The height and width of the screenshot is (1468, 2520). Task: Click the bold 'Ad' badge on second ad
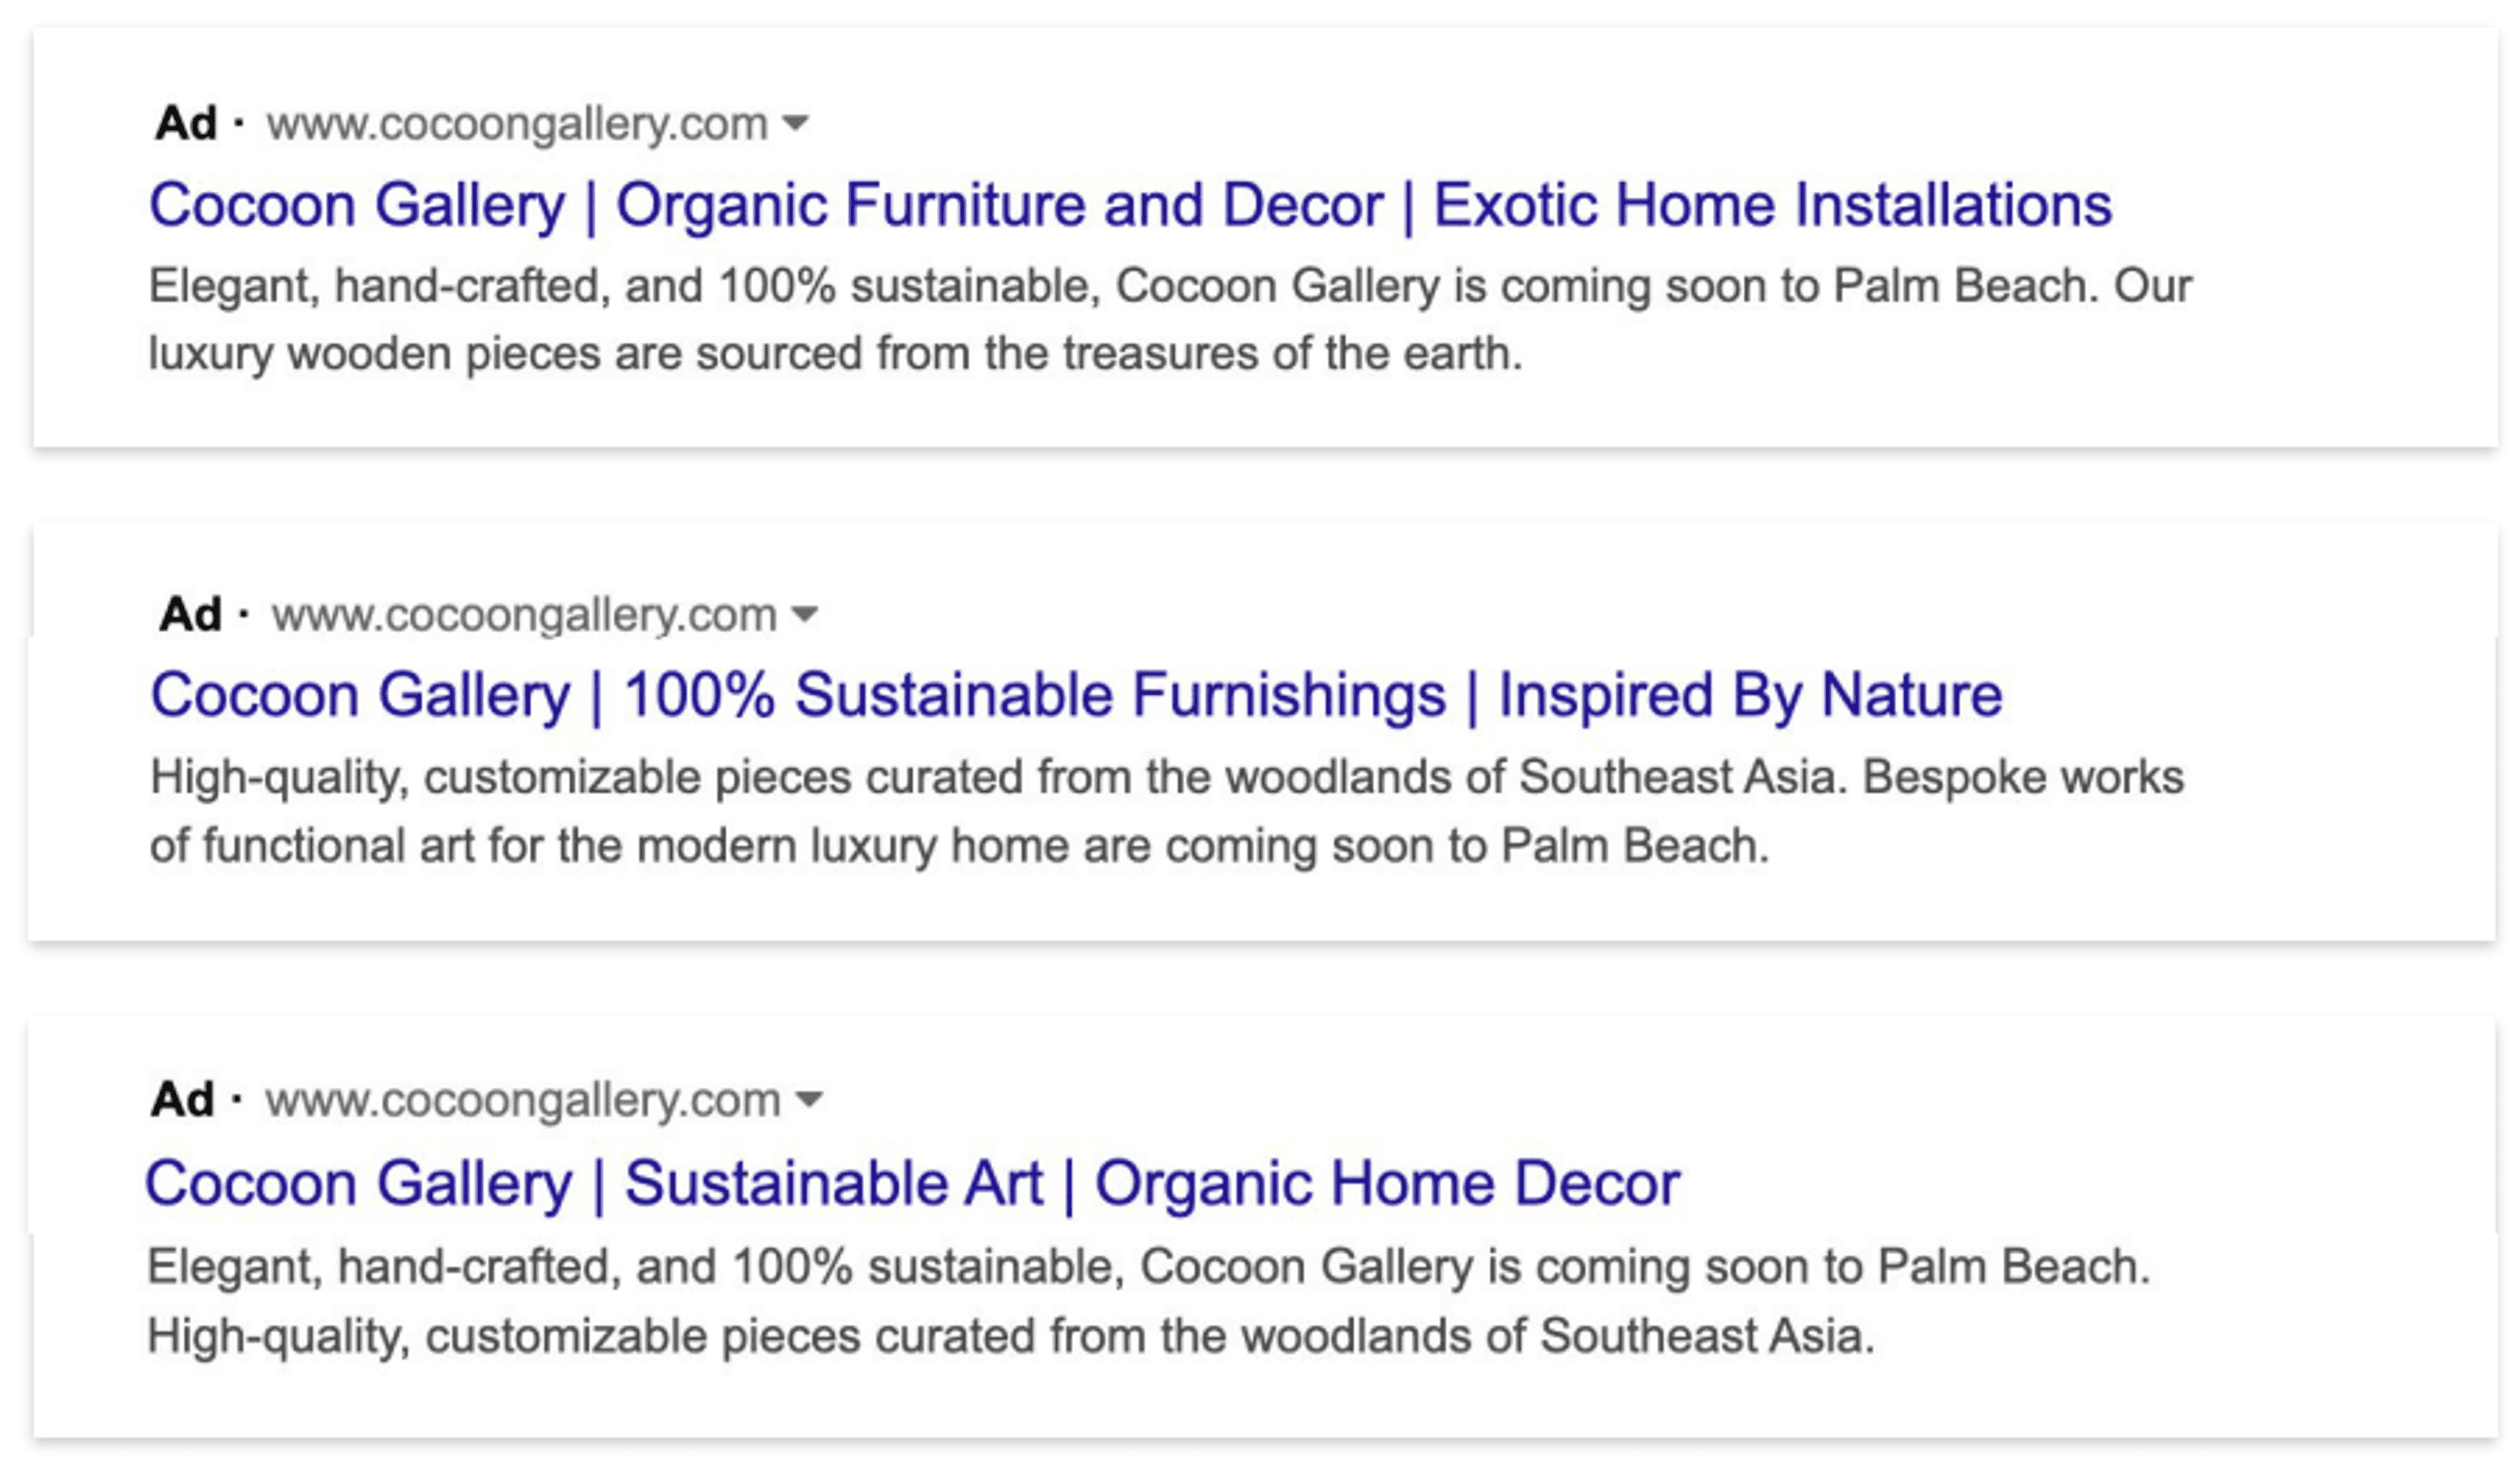pyautogui.click(x=190, y=614)
